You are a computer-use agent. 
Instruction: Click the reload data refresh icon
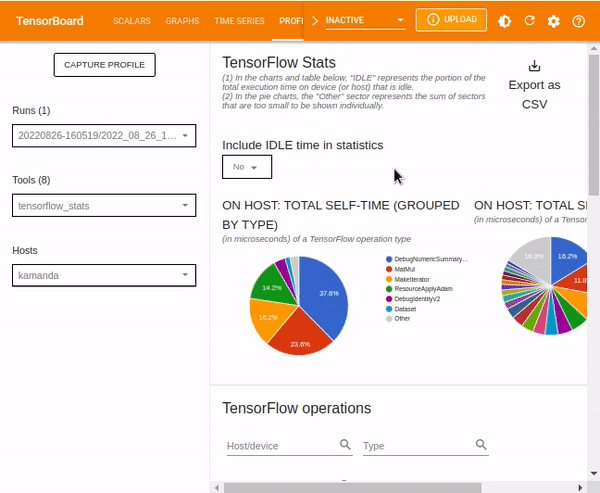[x=529, y=21]
